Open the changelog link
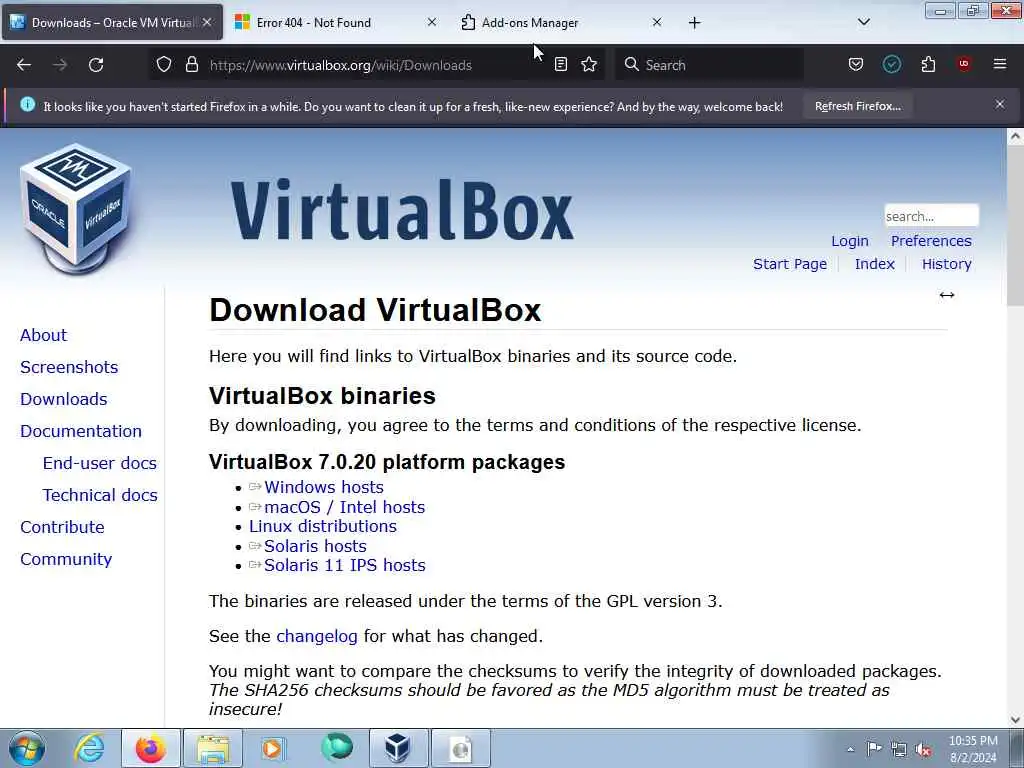The image size is (1024, 768). pos(317,636)
